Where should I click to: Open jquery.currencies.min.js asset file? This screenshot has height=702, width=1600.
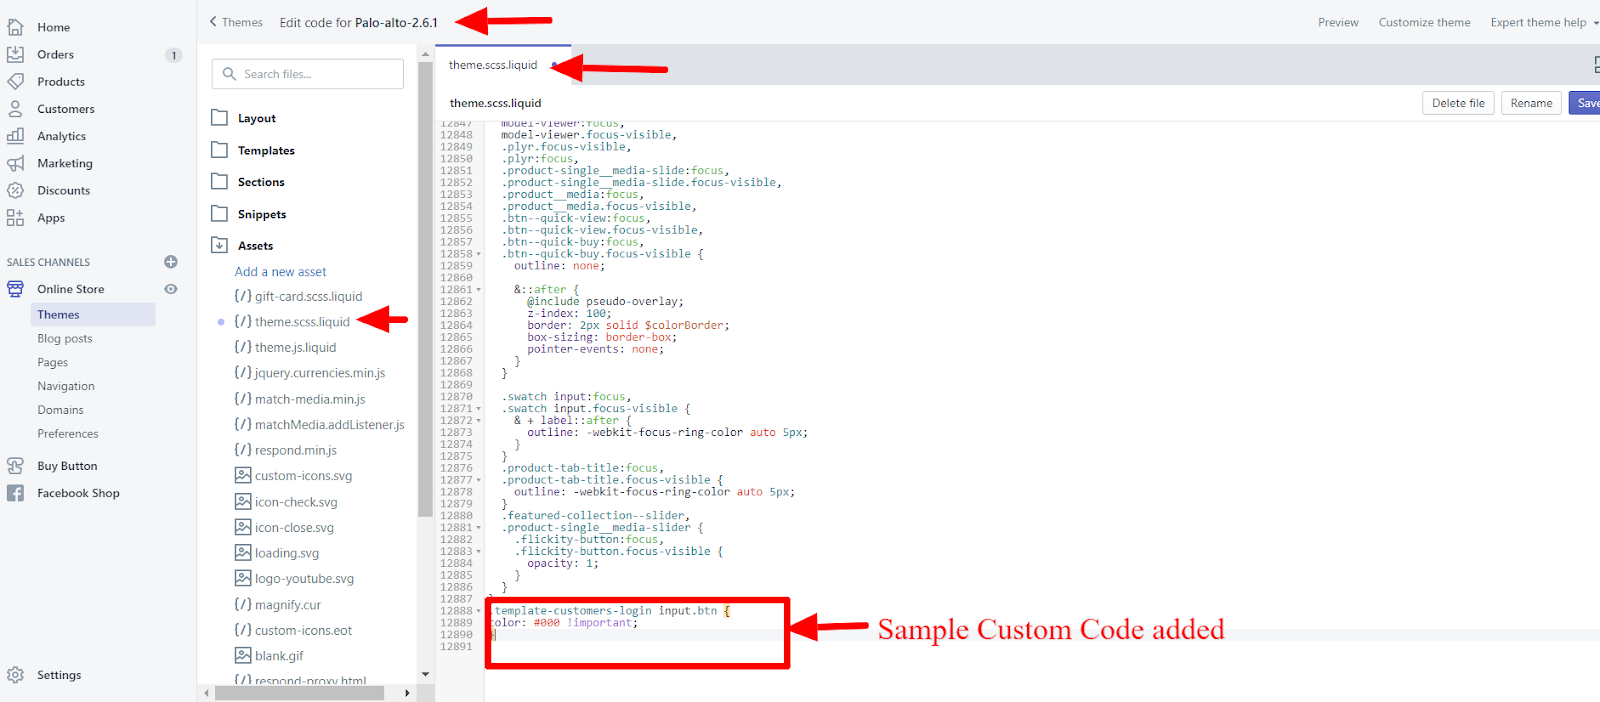coord(320,373)
